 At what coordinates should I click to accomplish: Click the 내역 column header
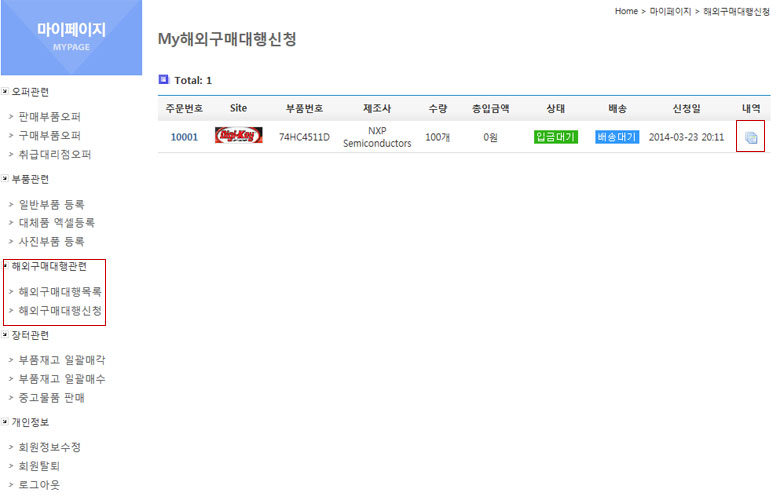click(751, 108)
